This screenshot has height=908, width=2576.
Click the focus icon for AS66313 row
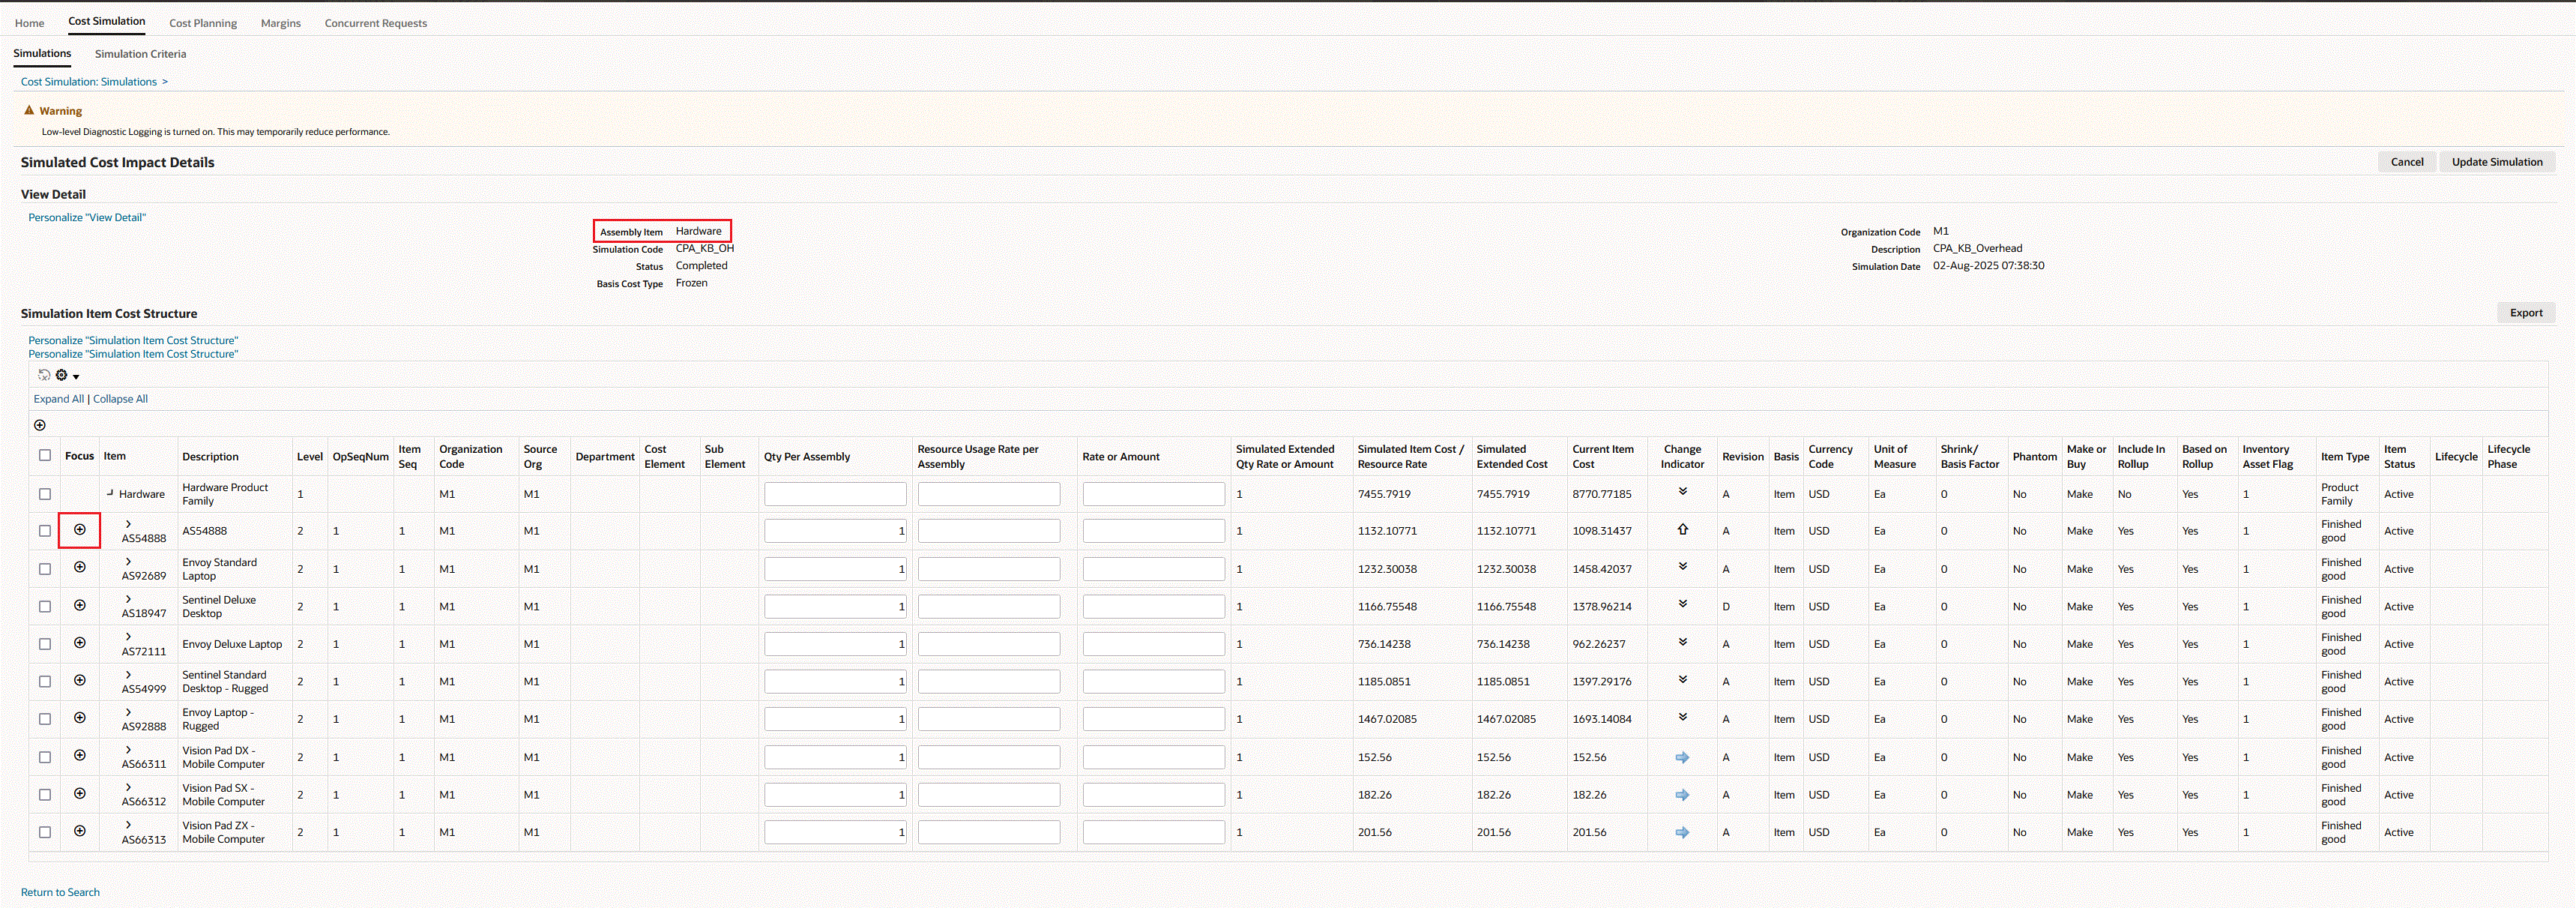[x=80, y=831]
